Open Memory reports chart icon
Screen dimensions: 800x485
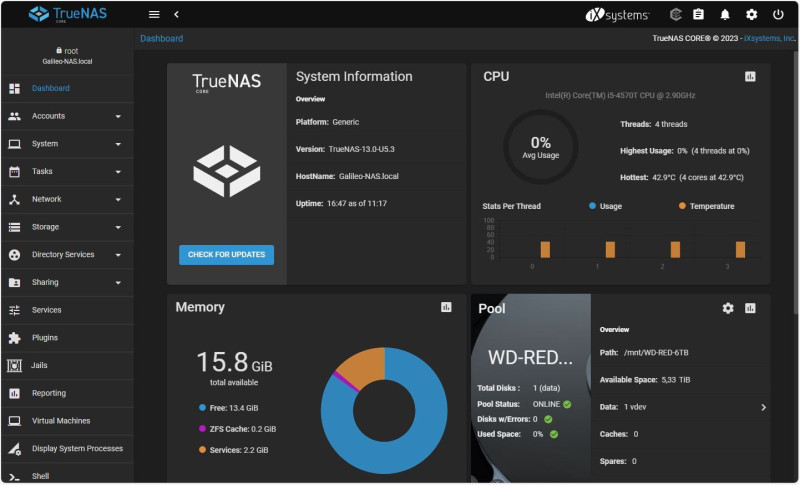point(446,307)
